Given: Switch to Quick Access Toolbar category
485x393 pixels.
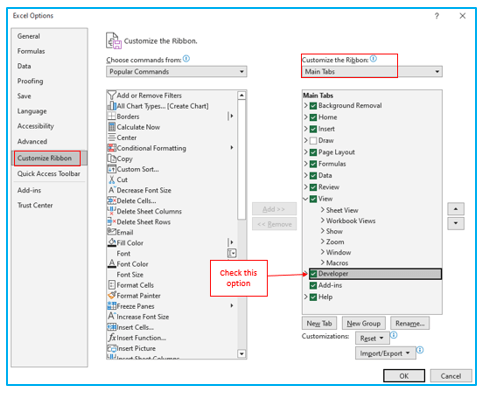Looking at the screenshot, I should click(x=49, y=174).
